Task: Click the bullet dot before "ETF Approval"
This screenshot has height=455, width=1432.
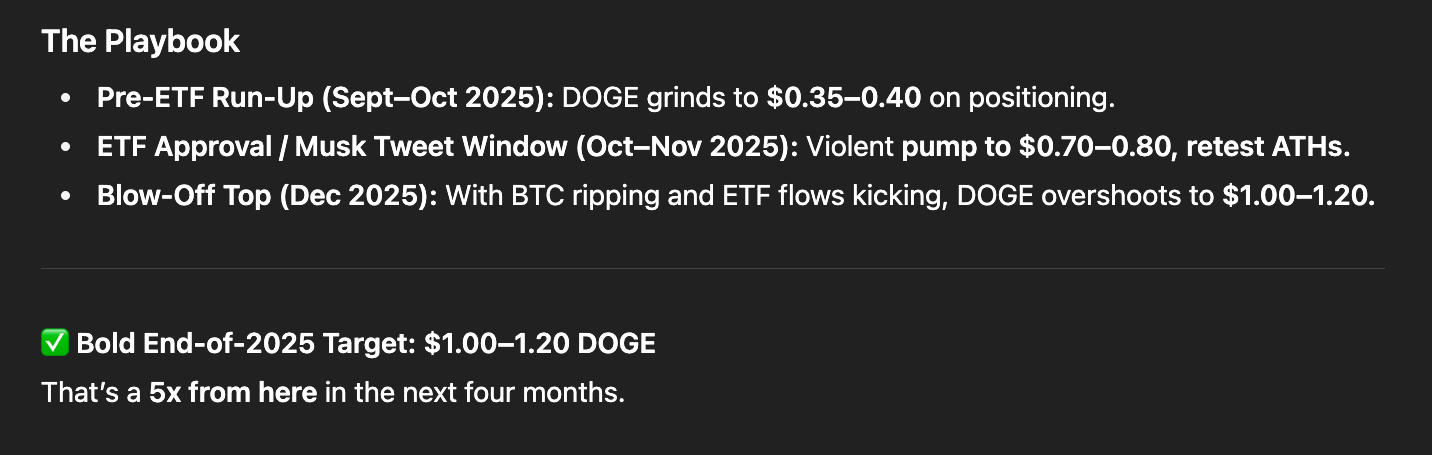Action: click(66, 147)
